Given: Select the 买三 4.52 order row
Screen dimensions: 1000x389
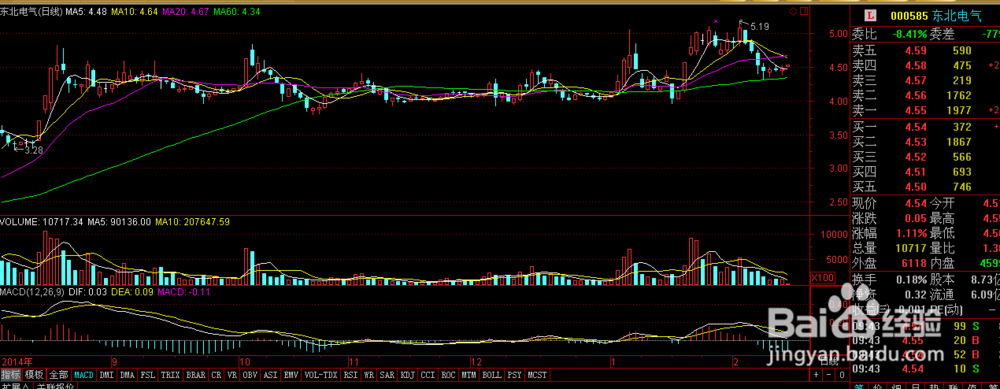Looking at the screenshot, I should click(x=926, y=157).
